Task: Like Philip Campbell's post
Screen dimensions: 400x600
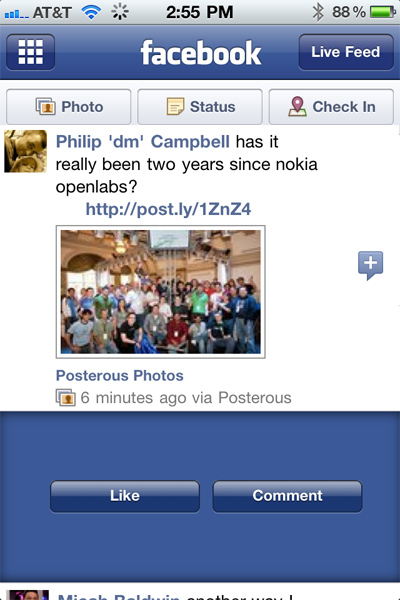Action: coord(125,496)
